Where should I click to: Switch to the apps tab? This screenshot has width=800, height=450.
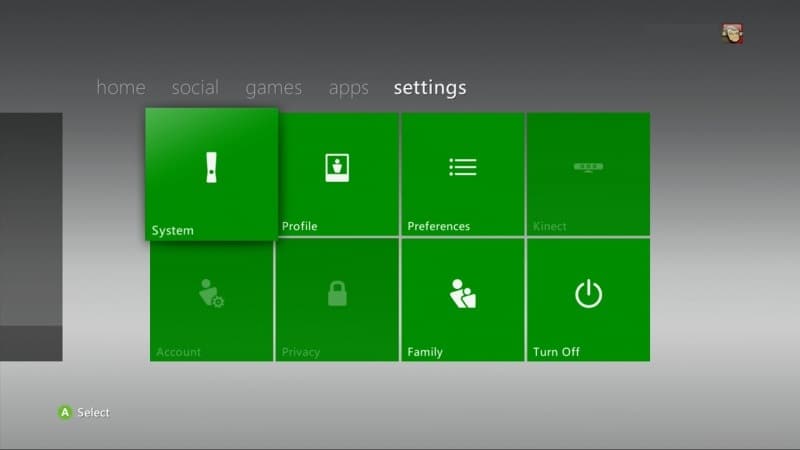pyautogui.click(x=348, y=88)
